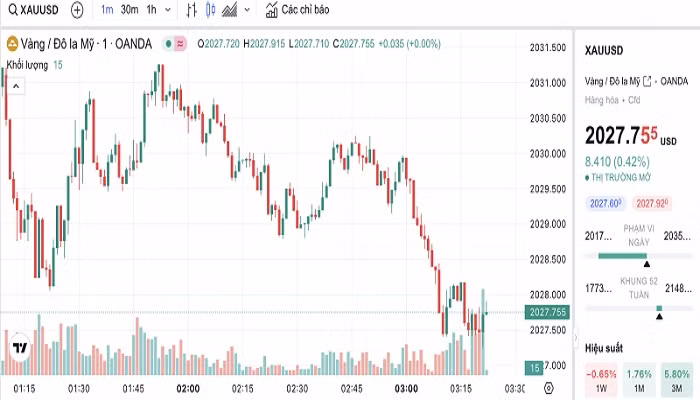
Task: Click the 52-week range slider marker
Action: point(659,308)
